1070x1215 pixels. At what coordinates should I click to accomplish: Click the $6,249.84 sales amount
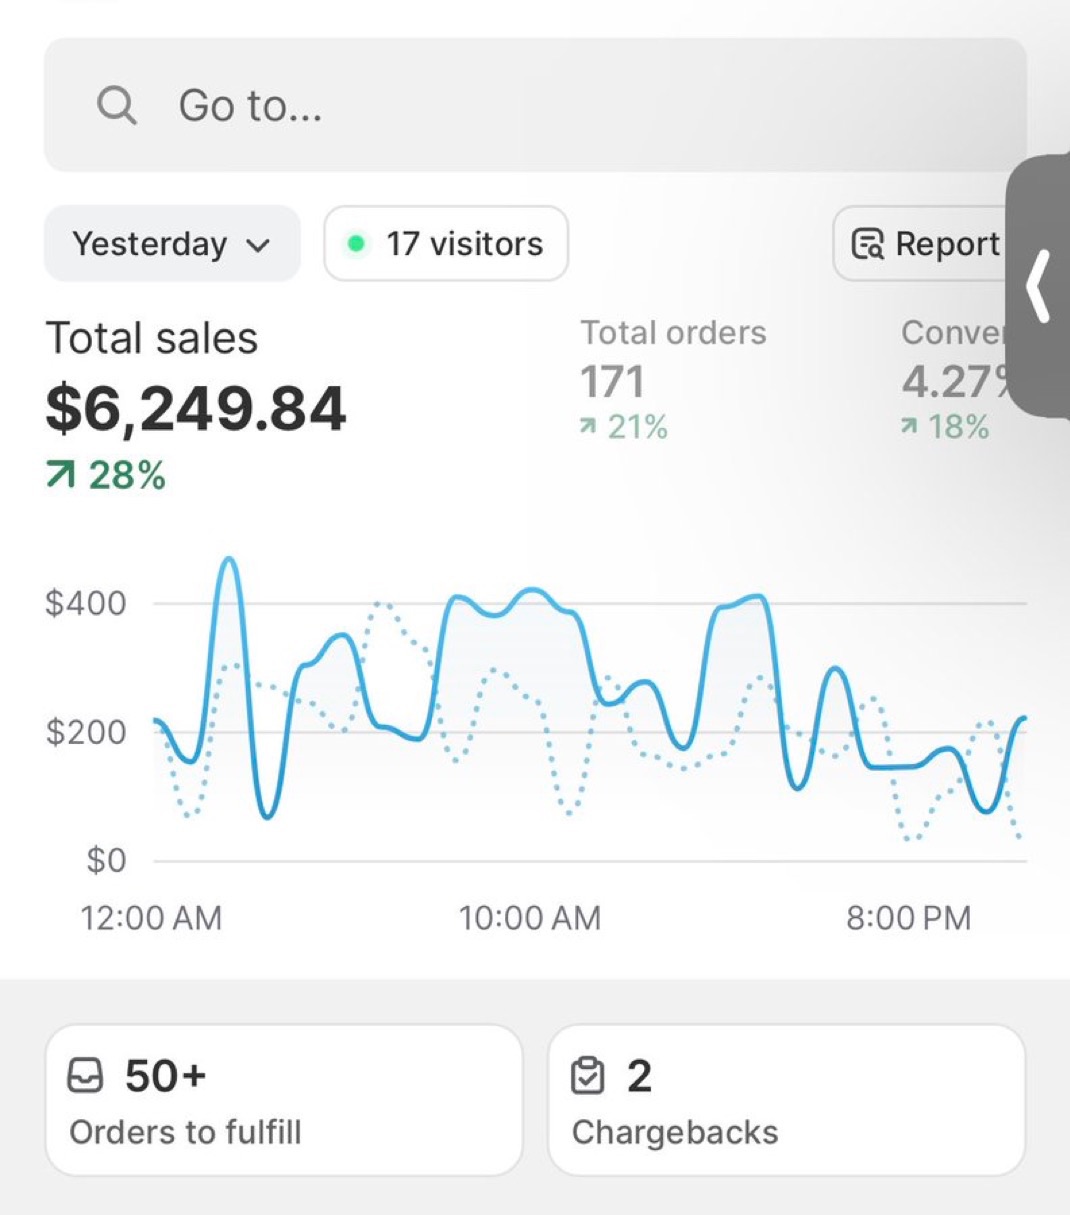point(196,408)
